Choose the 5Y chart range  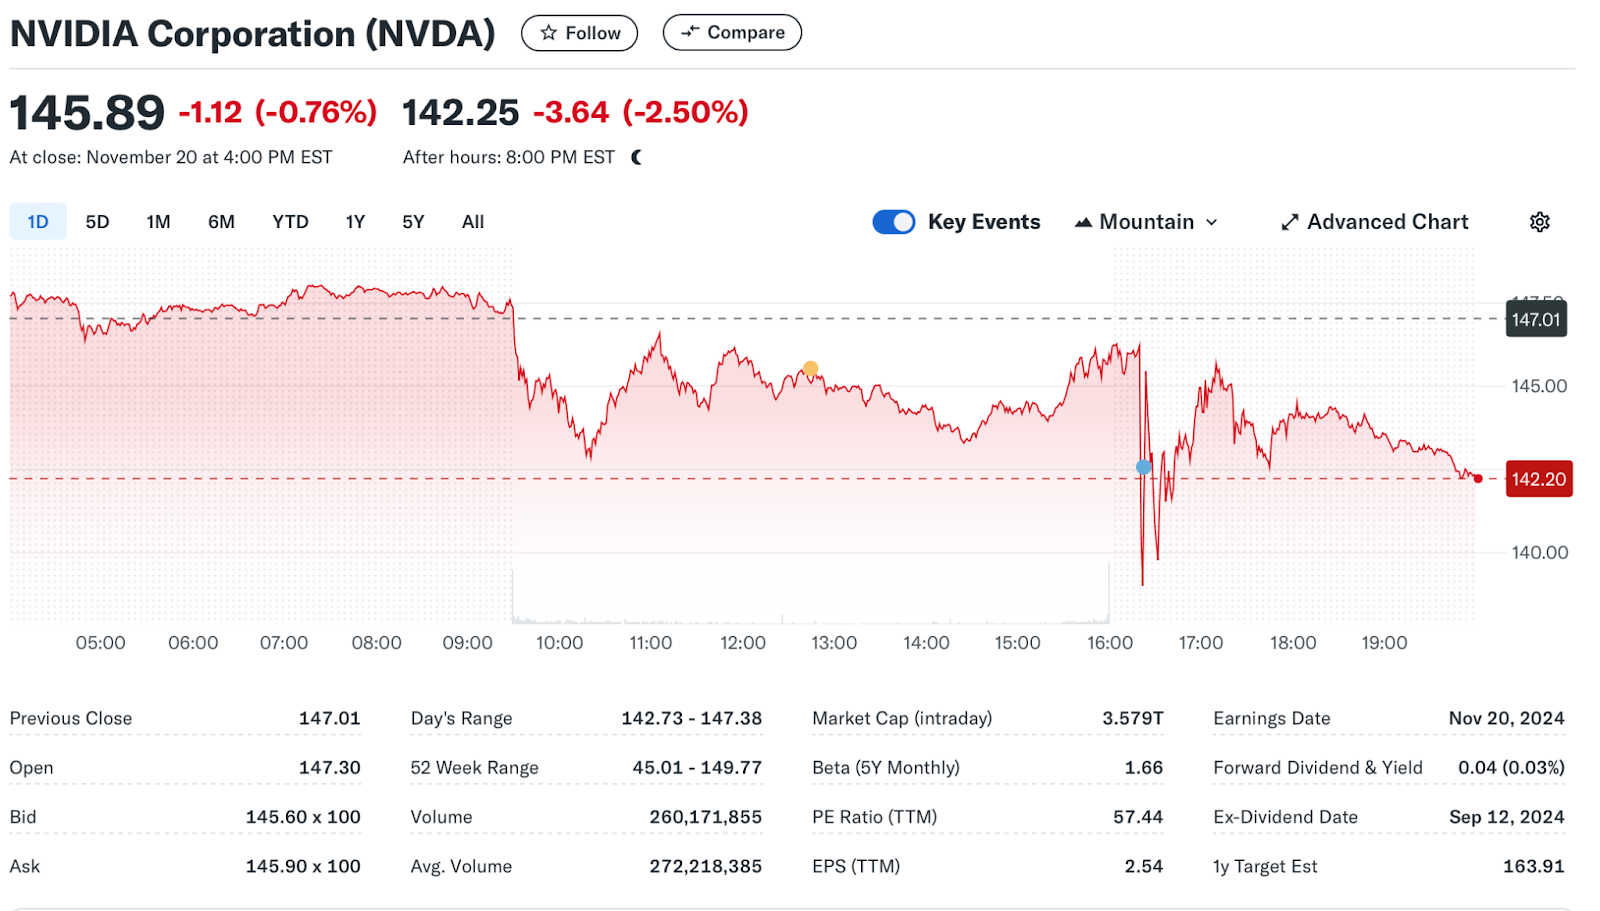pos(413,222)
